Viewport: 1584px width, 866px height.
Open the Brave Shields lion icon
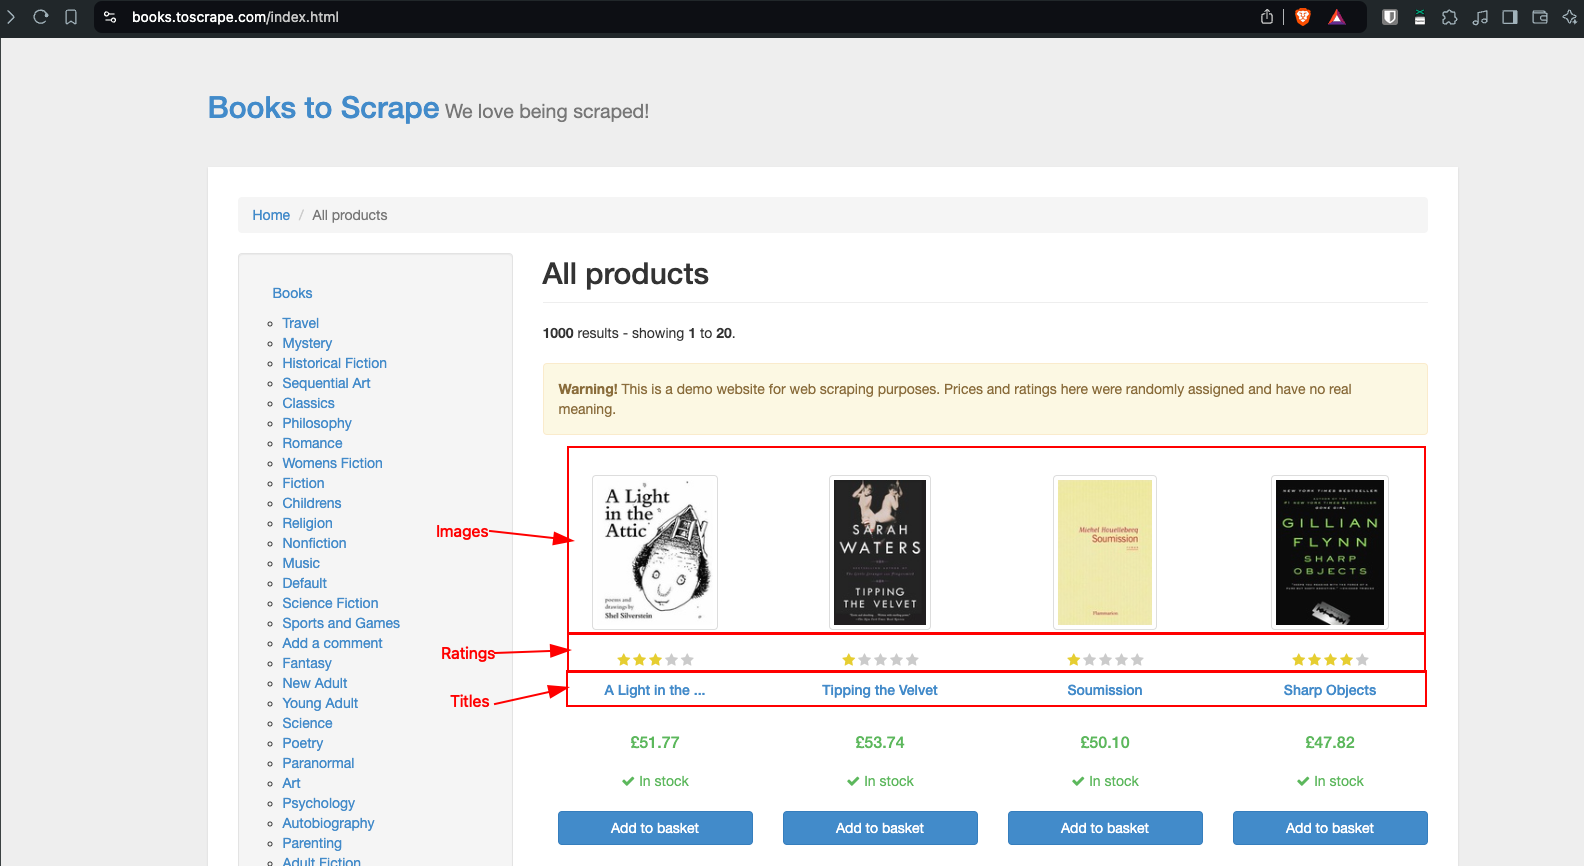1303,17
